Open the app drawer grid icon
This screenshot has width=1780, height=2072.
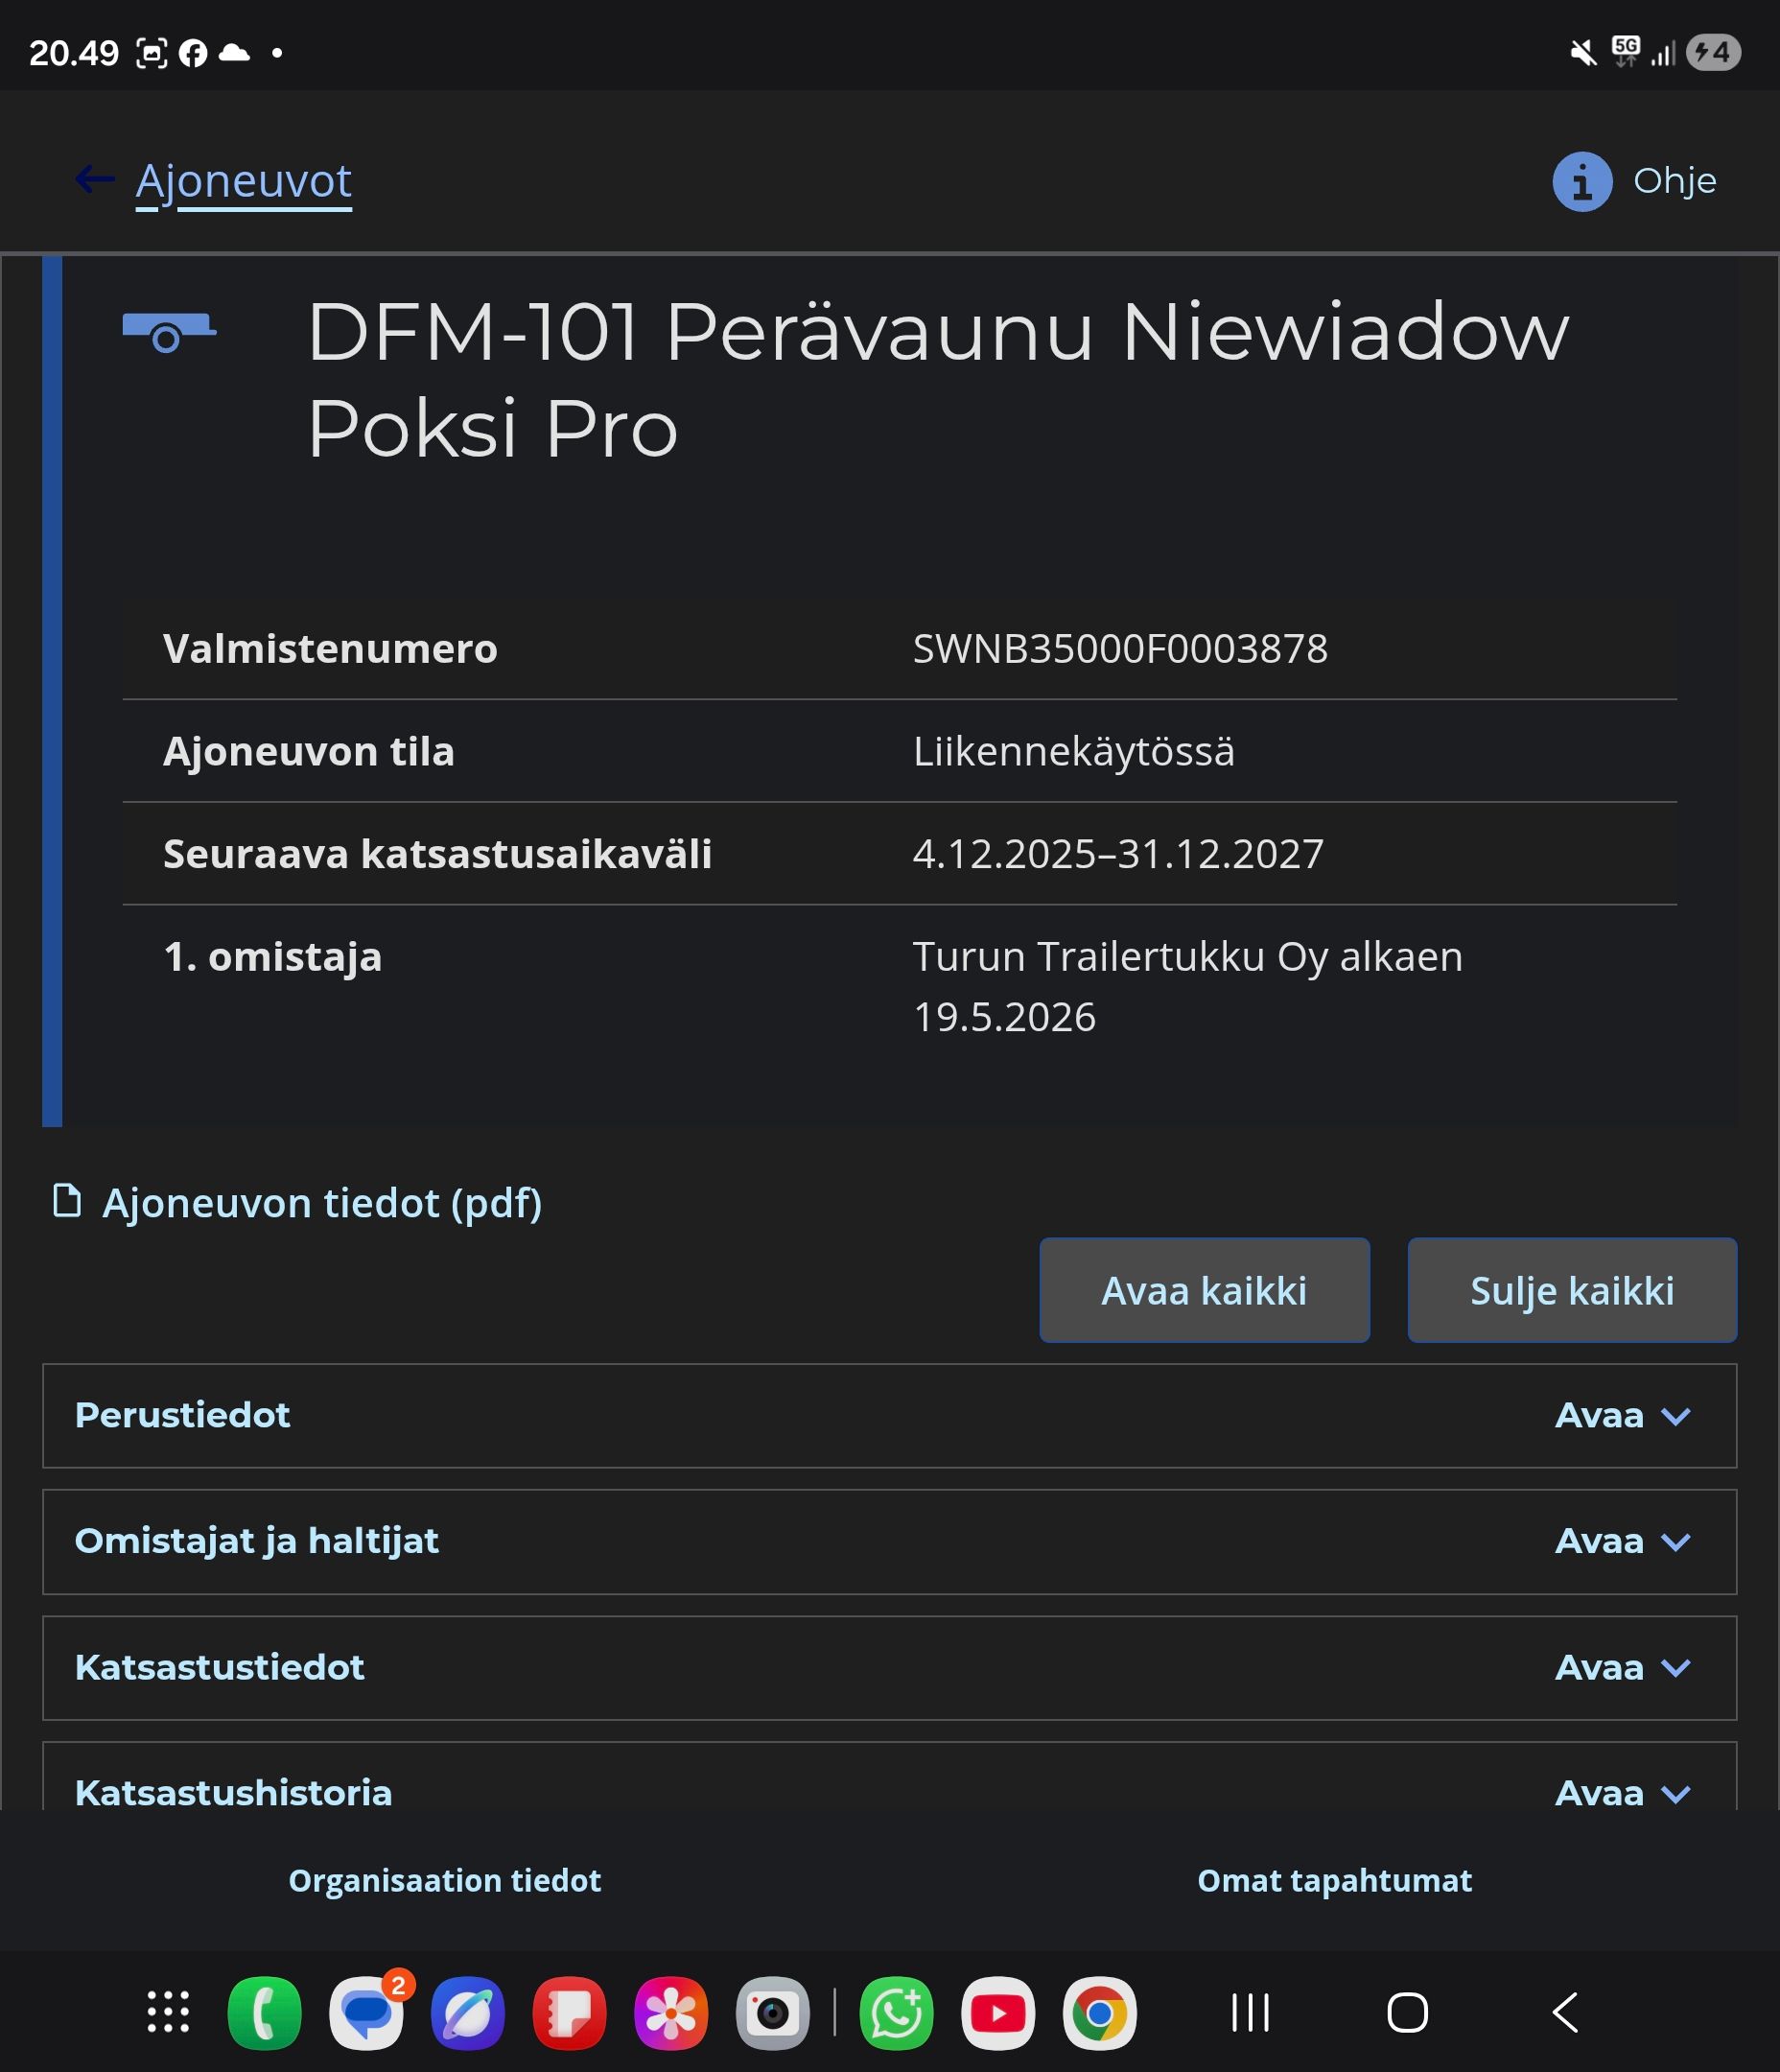pyautogui.click(x=168, y=2012)
